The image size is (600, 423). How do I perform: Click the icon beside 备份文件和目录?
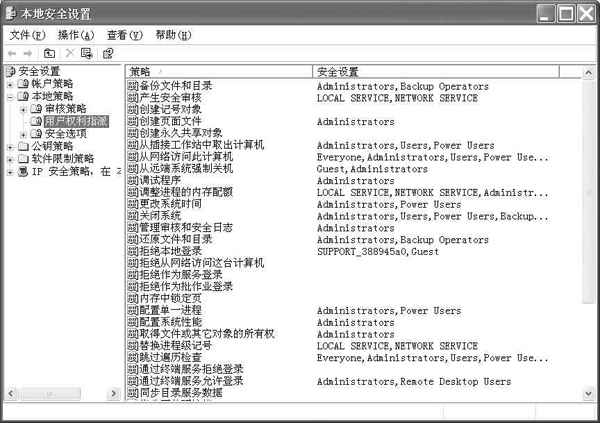pyautogui.click(x=133, y=86)
